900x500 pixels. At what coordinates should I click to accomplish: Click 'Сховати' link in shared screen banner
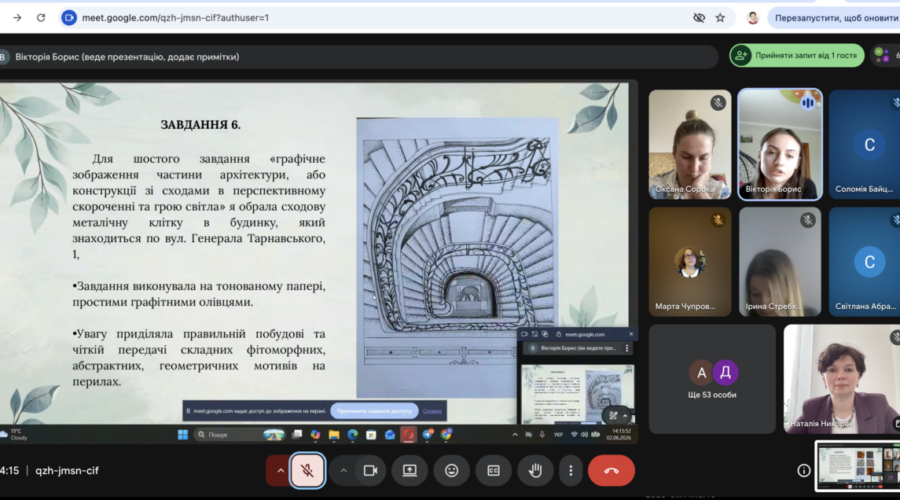click(432, 411)
